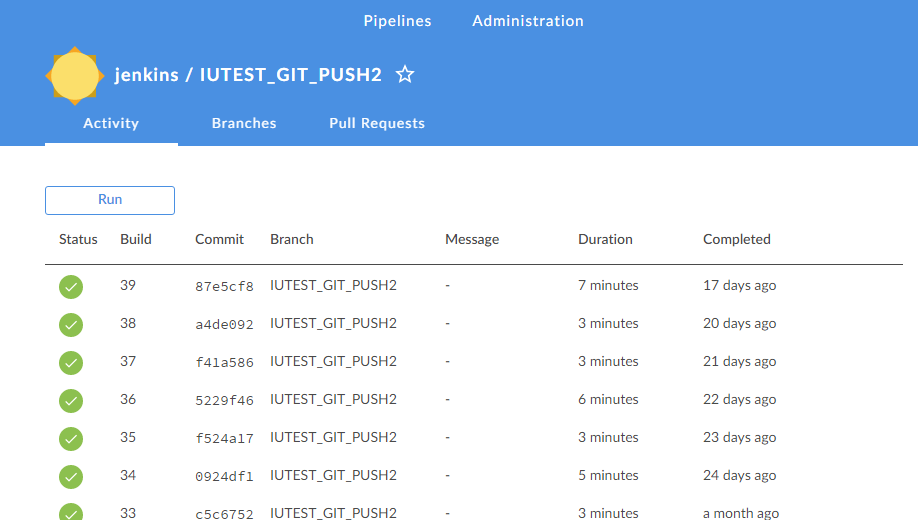The width and height of the screenshot is (918, 520).
Task: Click the Message column header
Action: coord(472,240)
